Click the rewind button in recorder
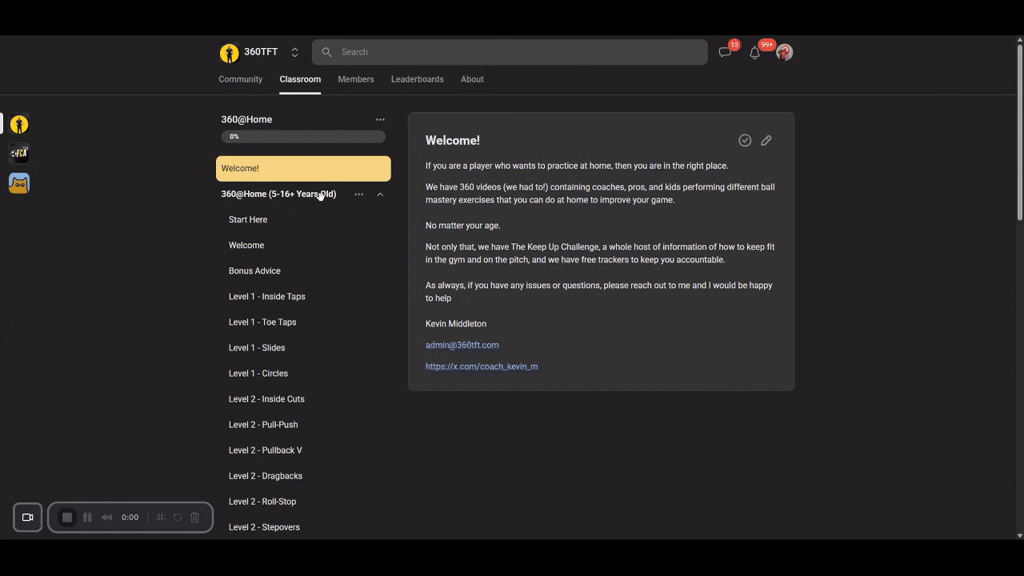 (106, 517)
